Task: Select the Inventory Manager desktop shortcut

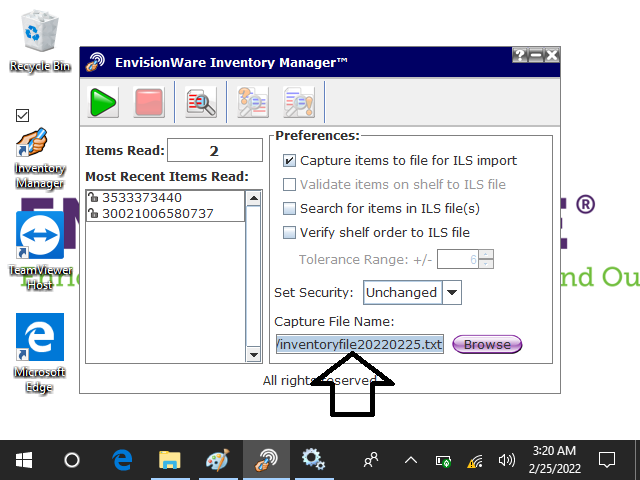Action: pos(40,158)
